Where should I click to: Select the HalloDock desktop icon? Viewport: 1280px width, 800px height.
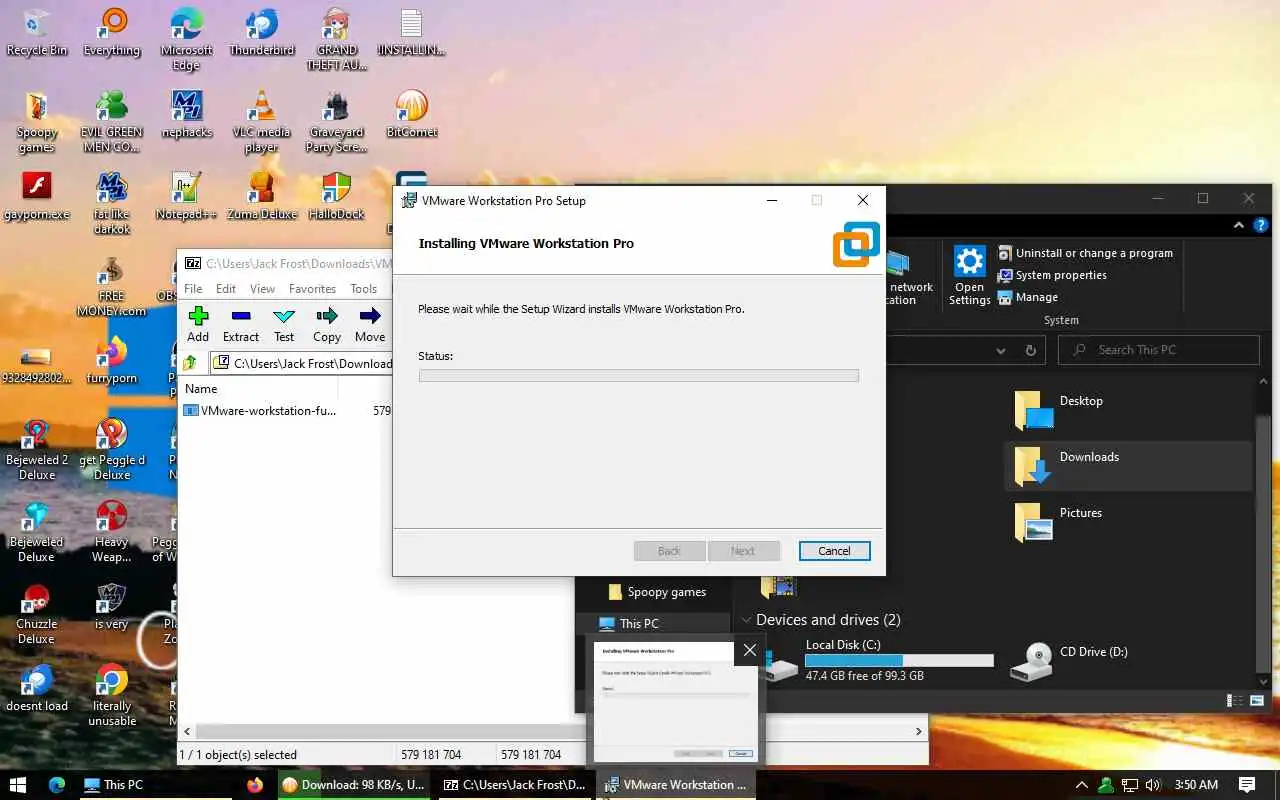(337, 196)
